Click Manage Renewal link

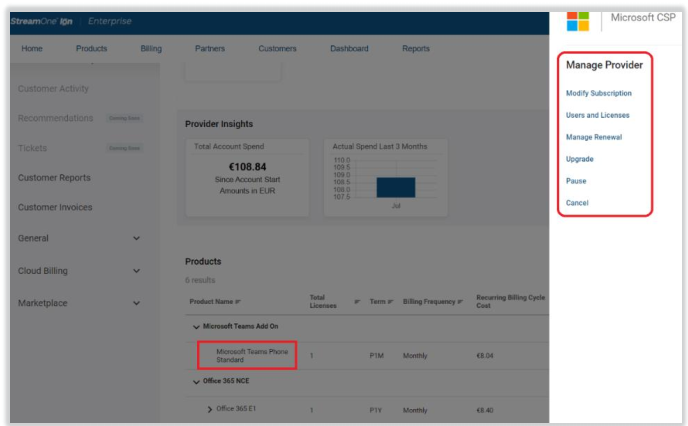click(594, 137)
